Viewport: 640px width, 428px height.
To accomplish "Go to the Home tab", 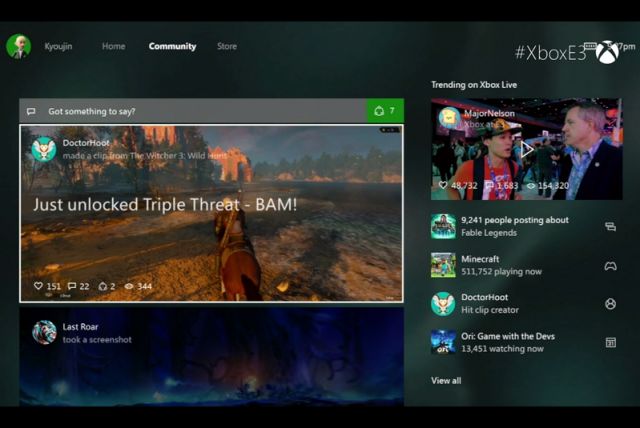I will point(113,46).
